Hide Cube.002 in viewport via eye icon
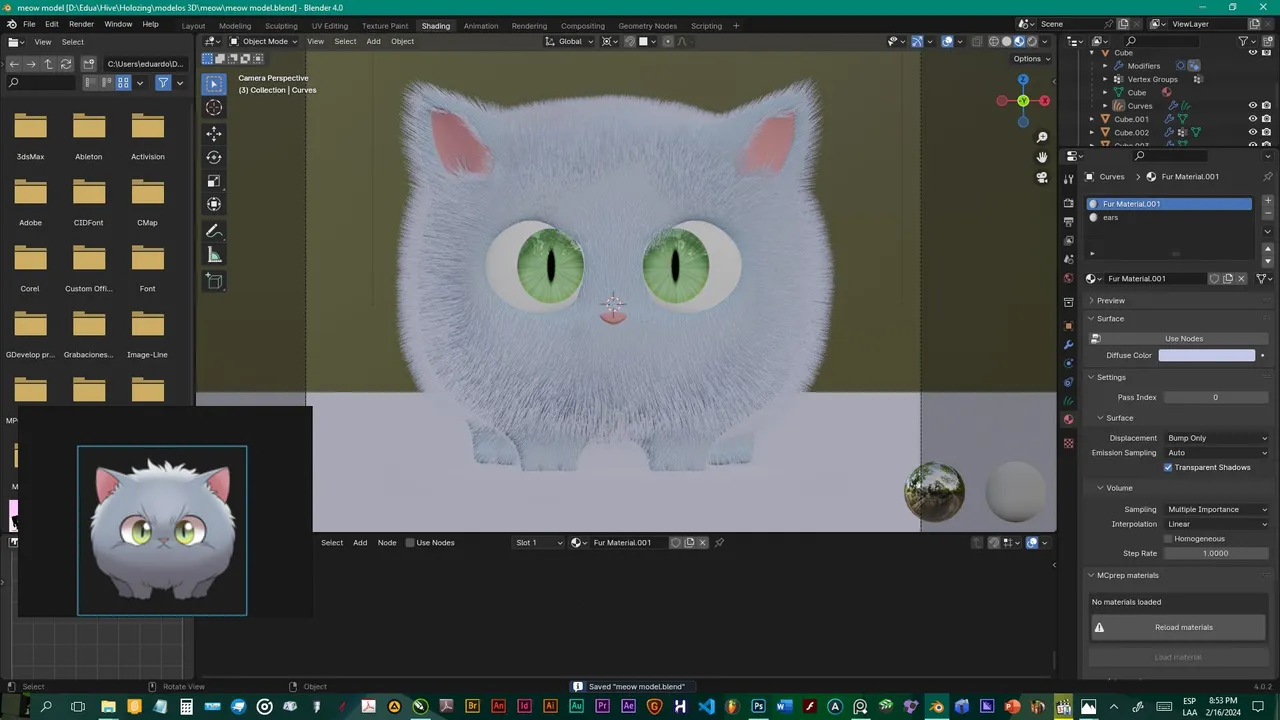 point(1252,132)
